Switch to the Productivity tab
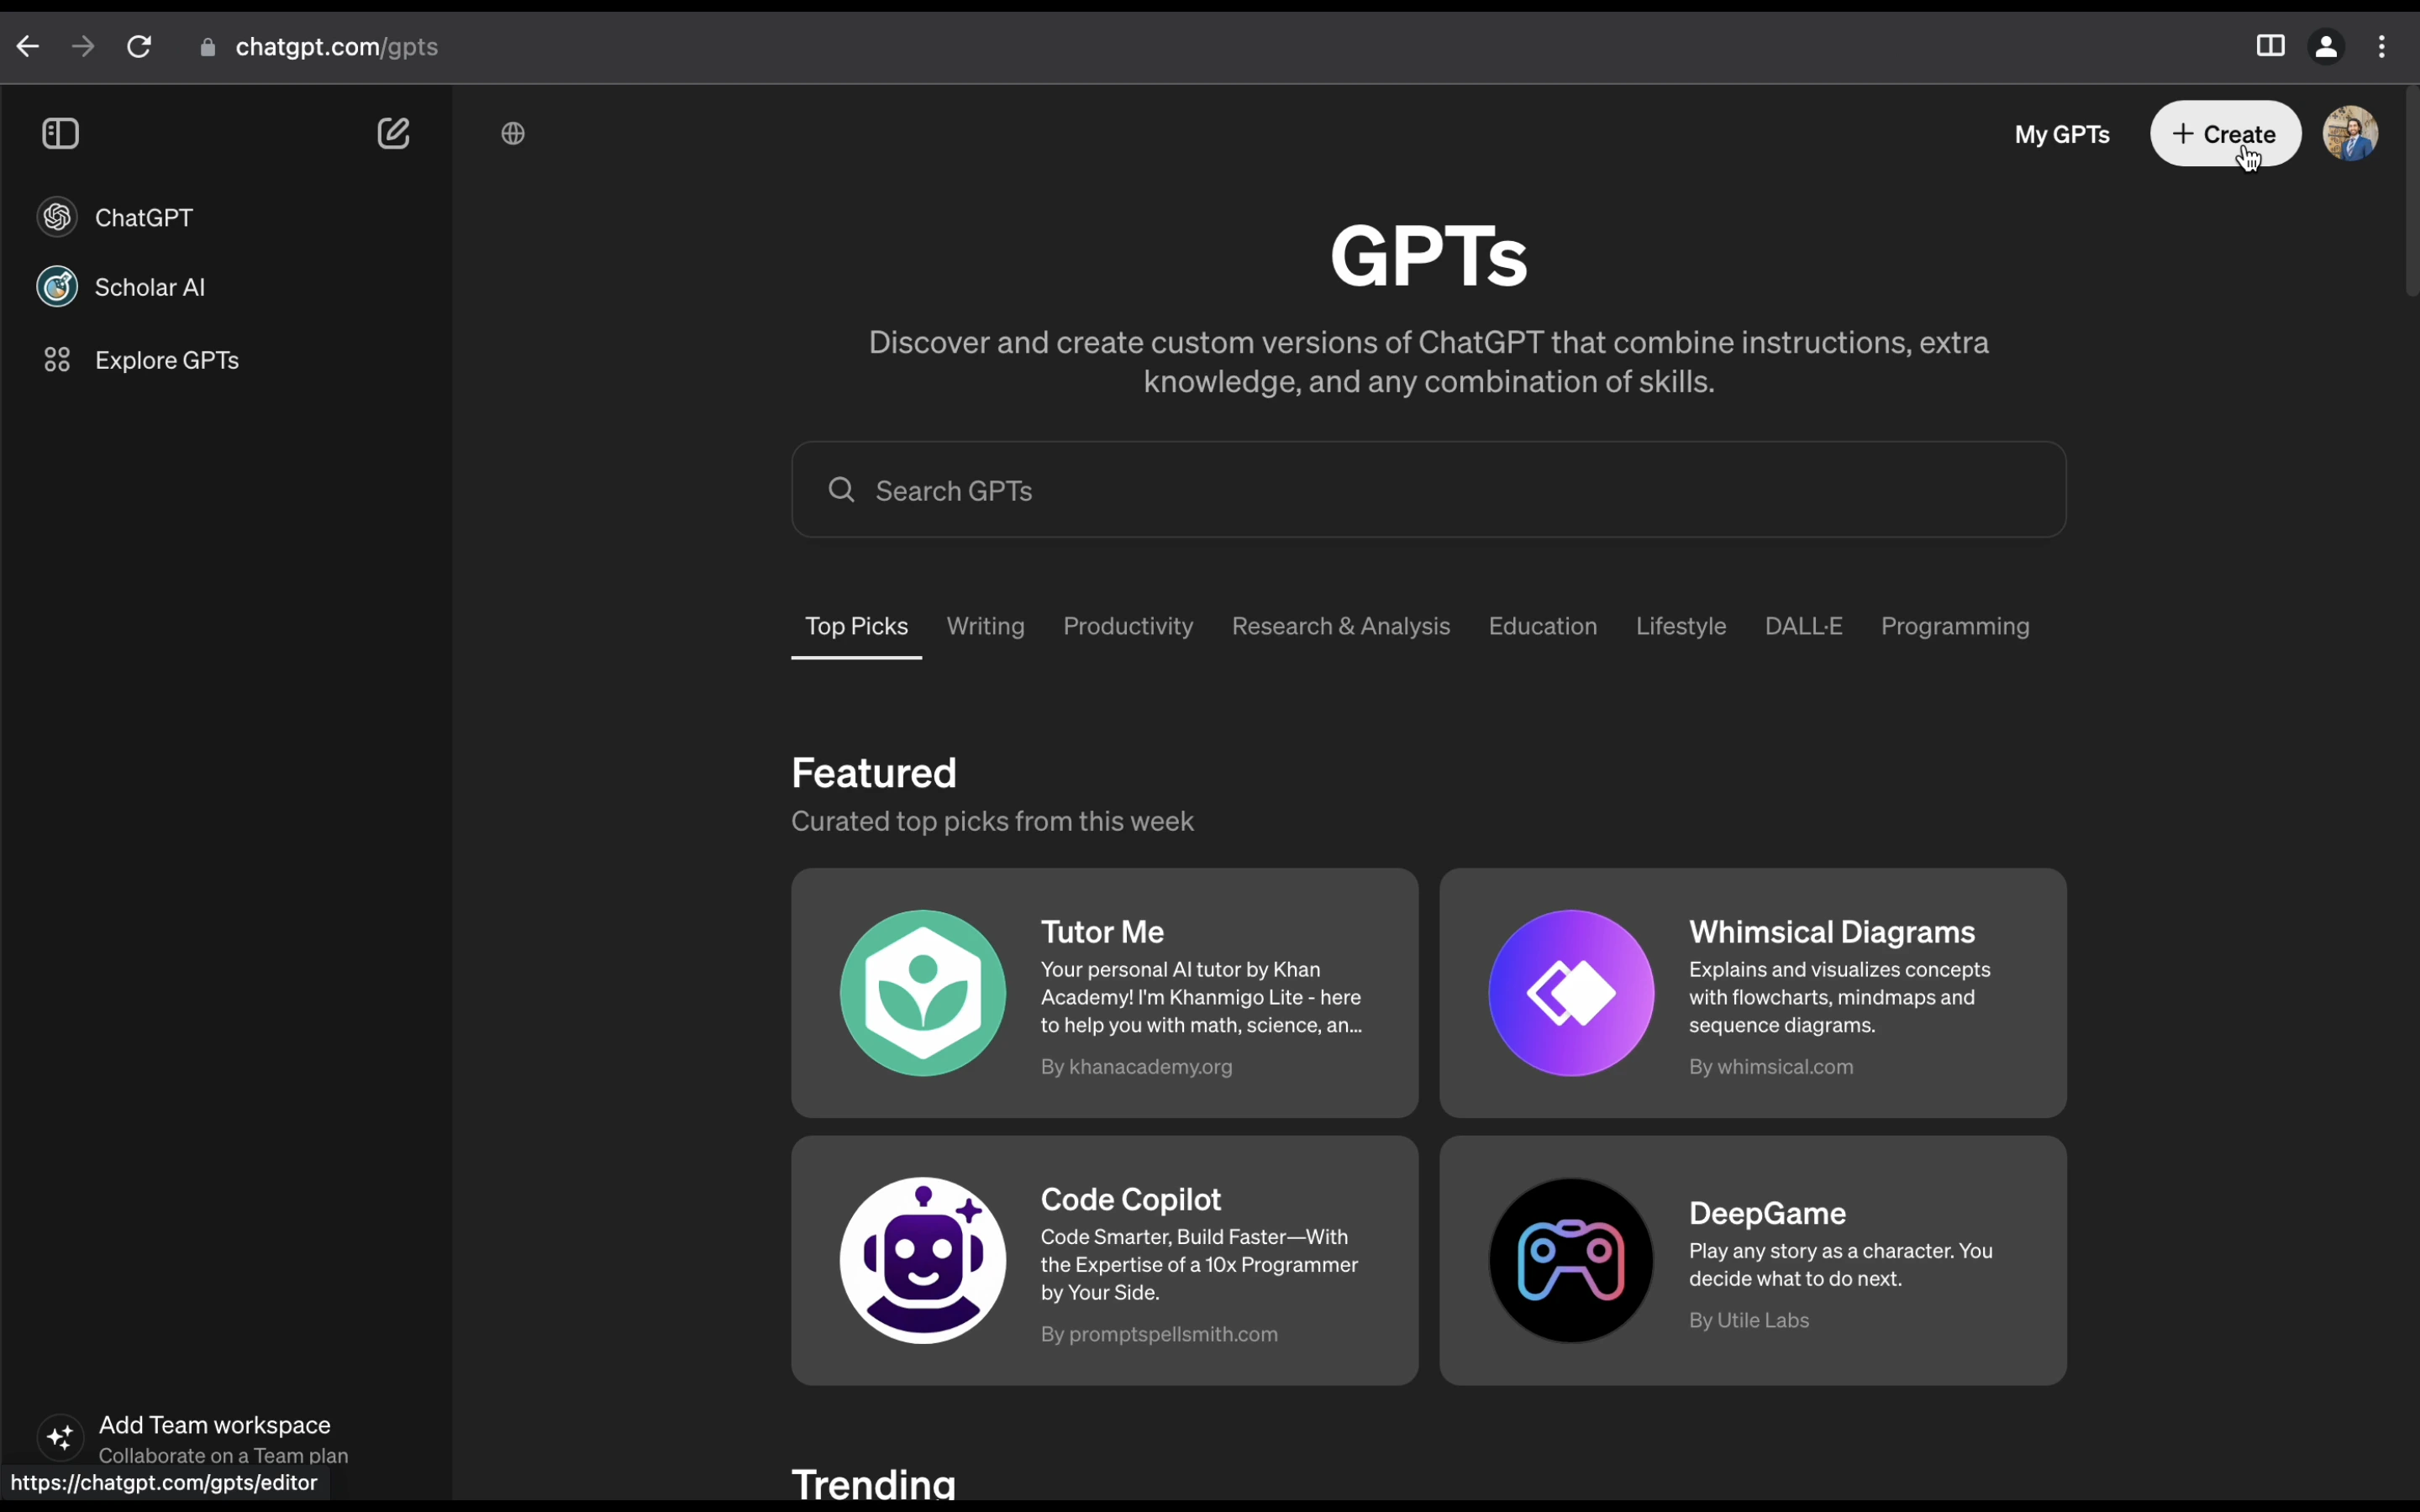 [1128, 627]
